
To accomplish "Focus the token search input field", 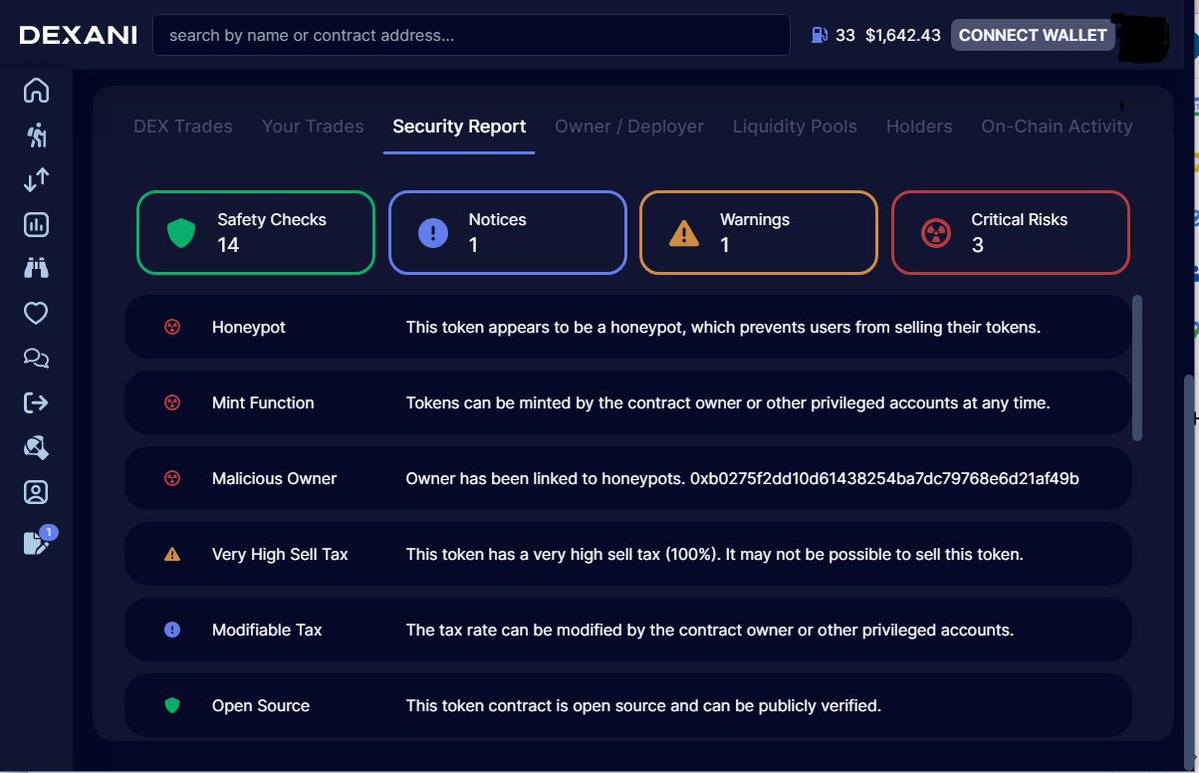I will click(471, 35).
